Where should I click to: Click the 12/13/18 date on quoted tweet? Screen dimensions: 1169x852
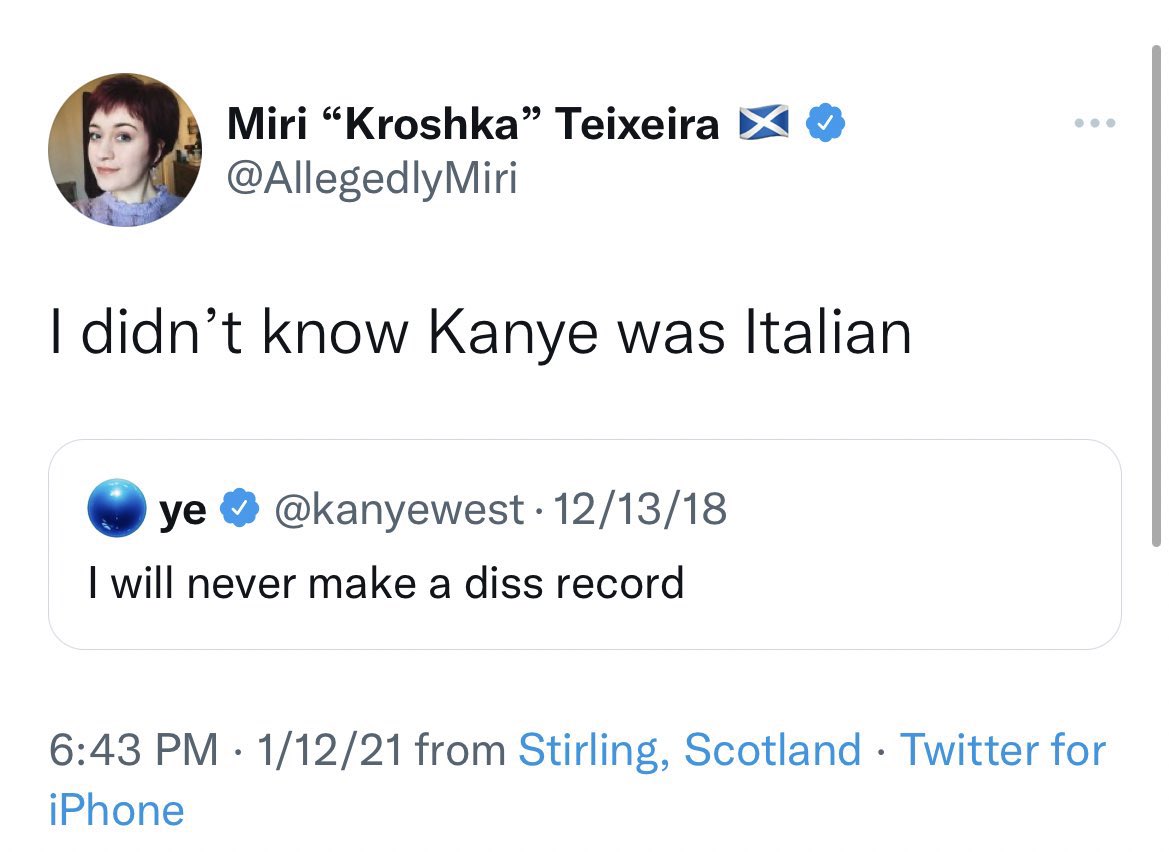[x=640, y=509]
